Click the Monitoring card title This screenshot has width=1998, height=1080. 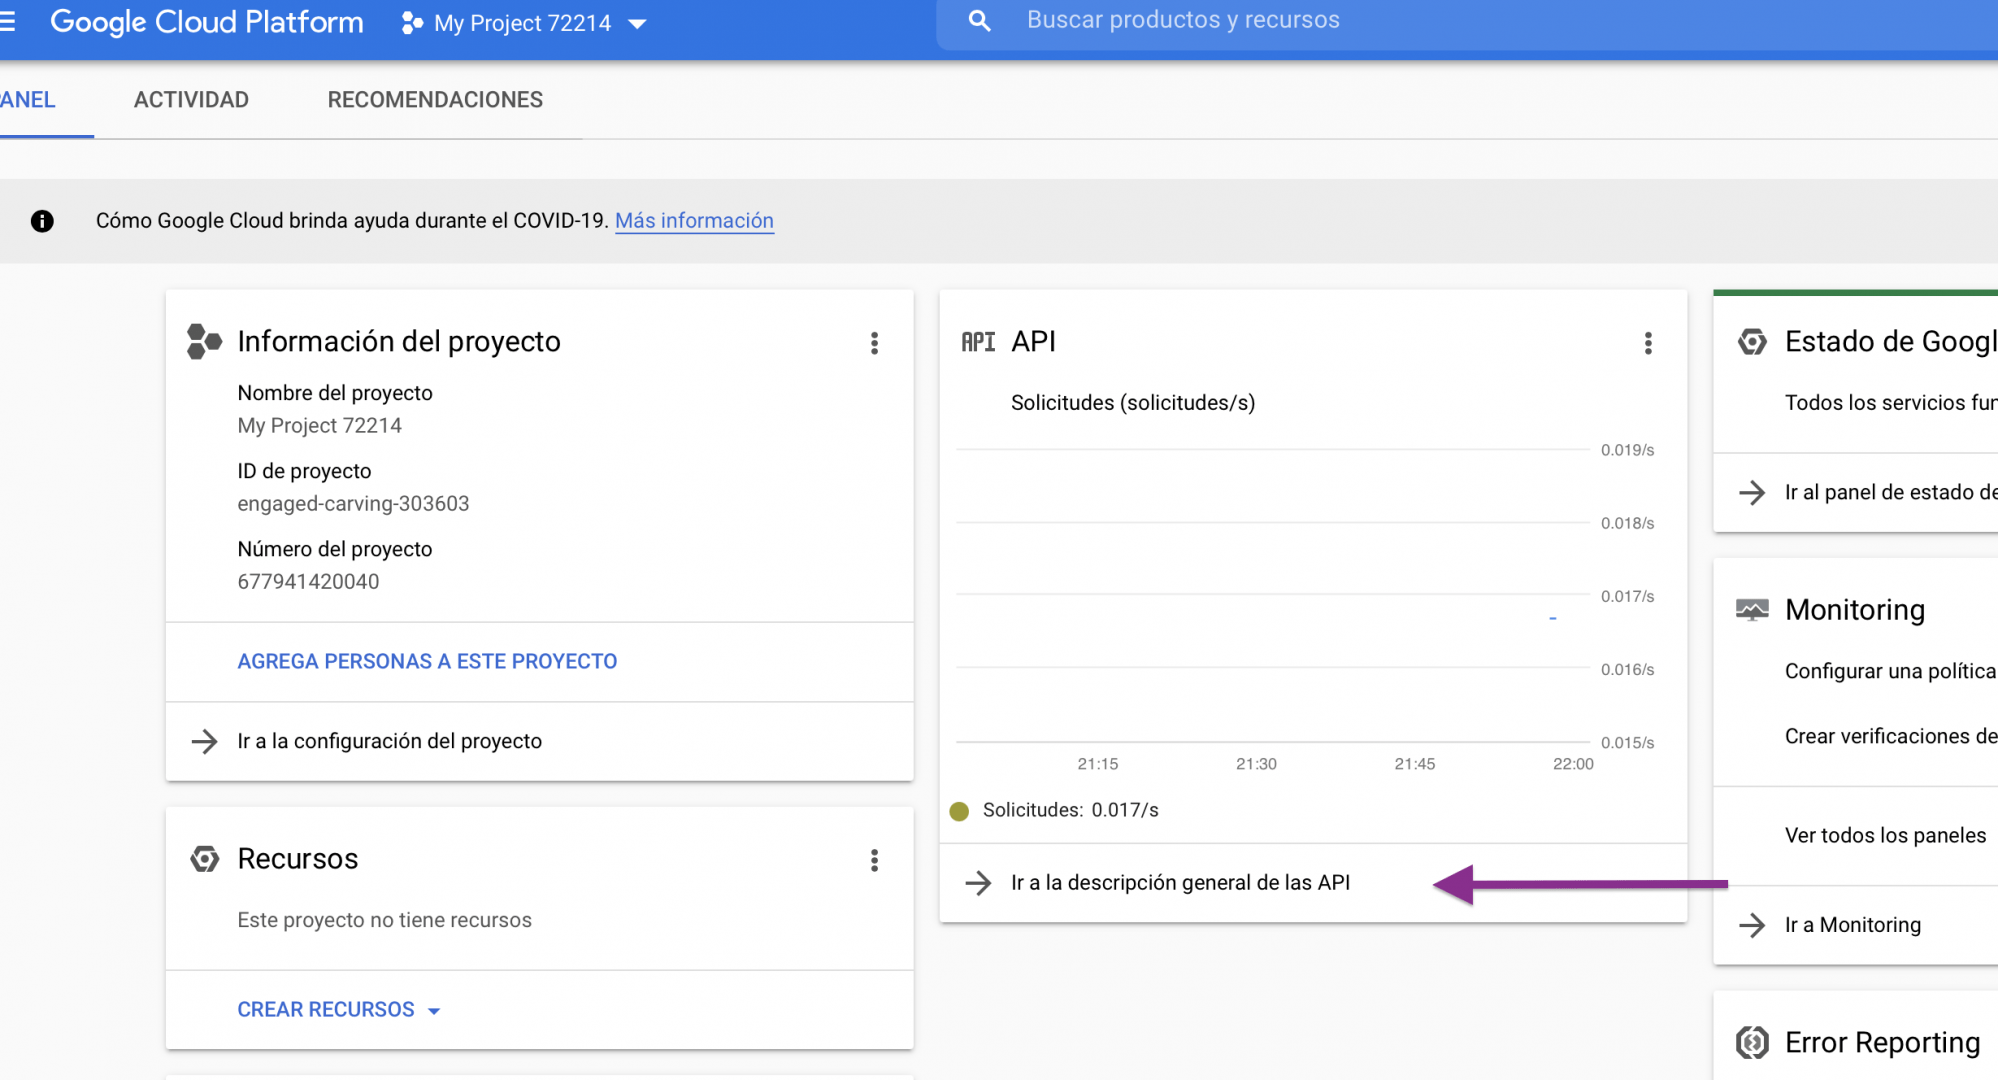tap(1855, 610)
